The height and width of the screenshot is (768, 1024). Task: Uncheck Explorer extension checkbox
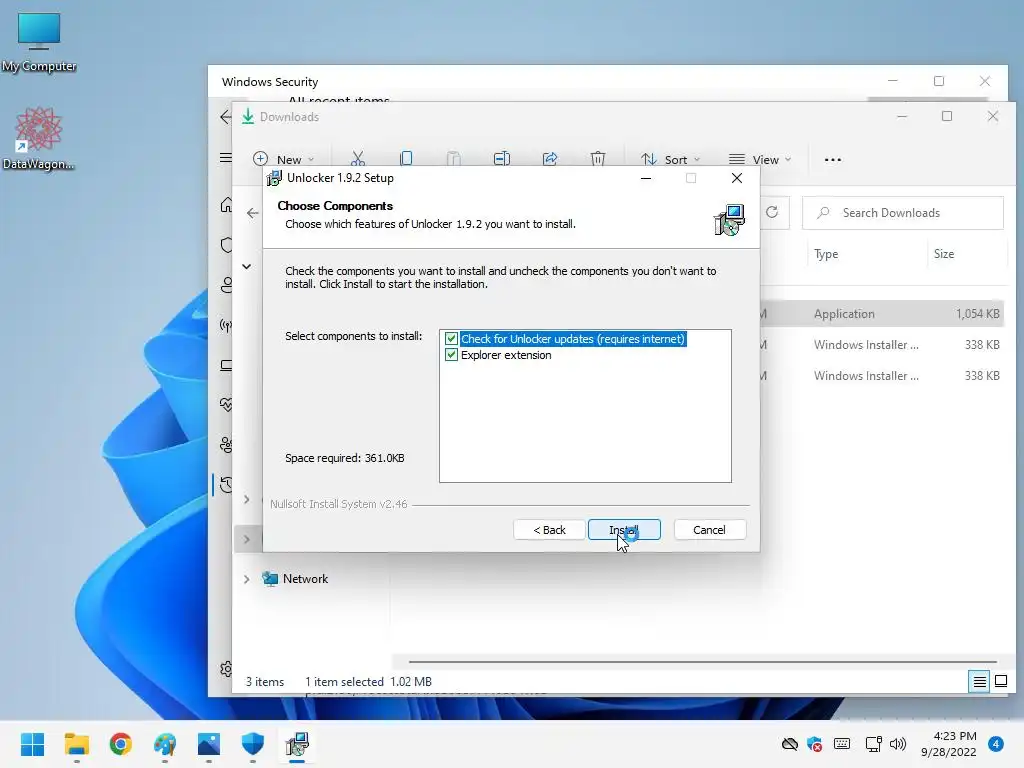tap(451, 355)
